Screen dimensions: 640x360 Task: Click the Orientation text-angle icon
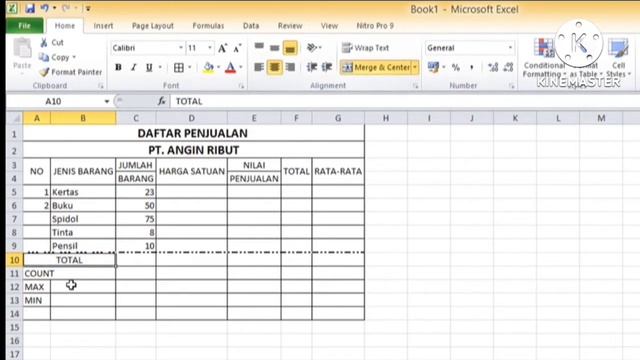tap(312, 48)
